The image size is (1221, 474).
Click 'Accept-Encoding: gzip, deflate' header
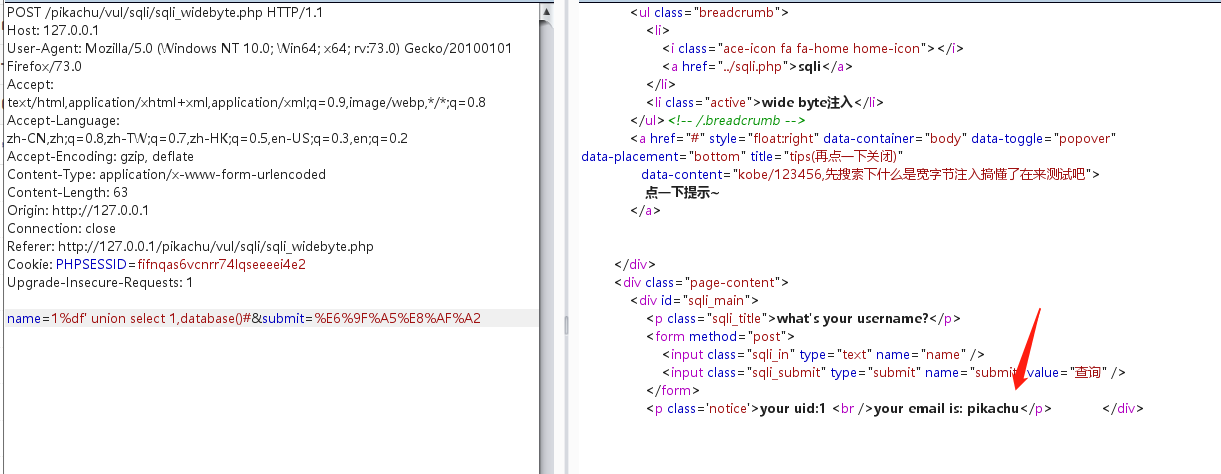click(x=100, y=157)
